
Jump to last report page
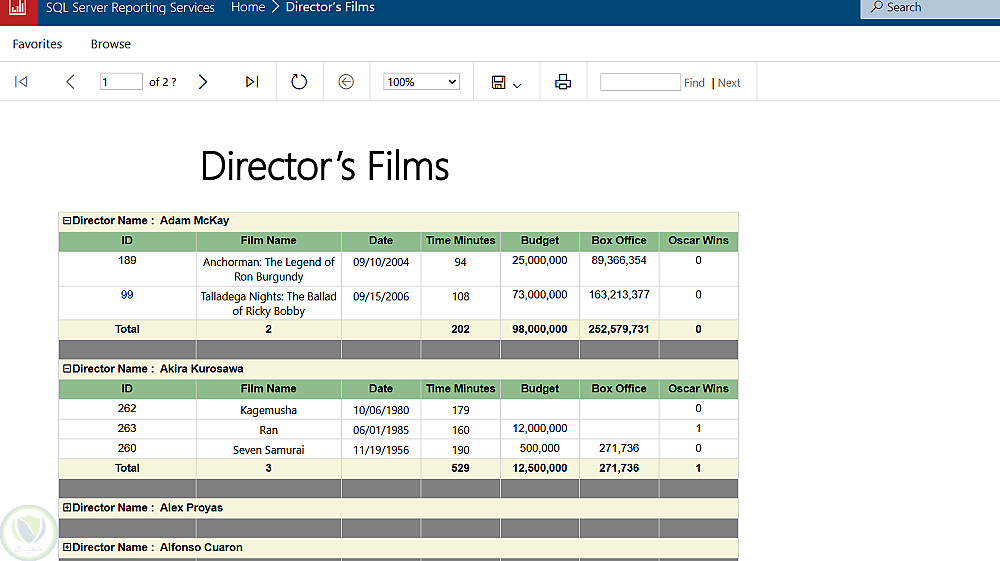(252, 82)
